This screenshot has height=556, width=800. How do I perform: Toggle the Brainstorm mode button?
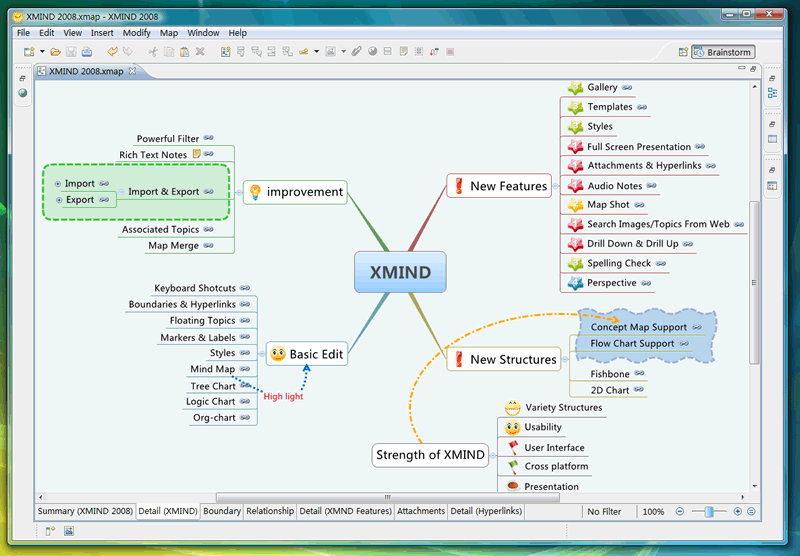[x=723, y=52]
